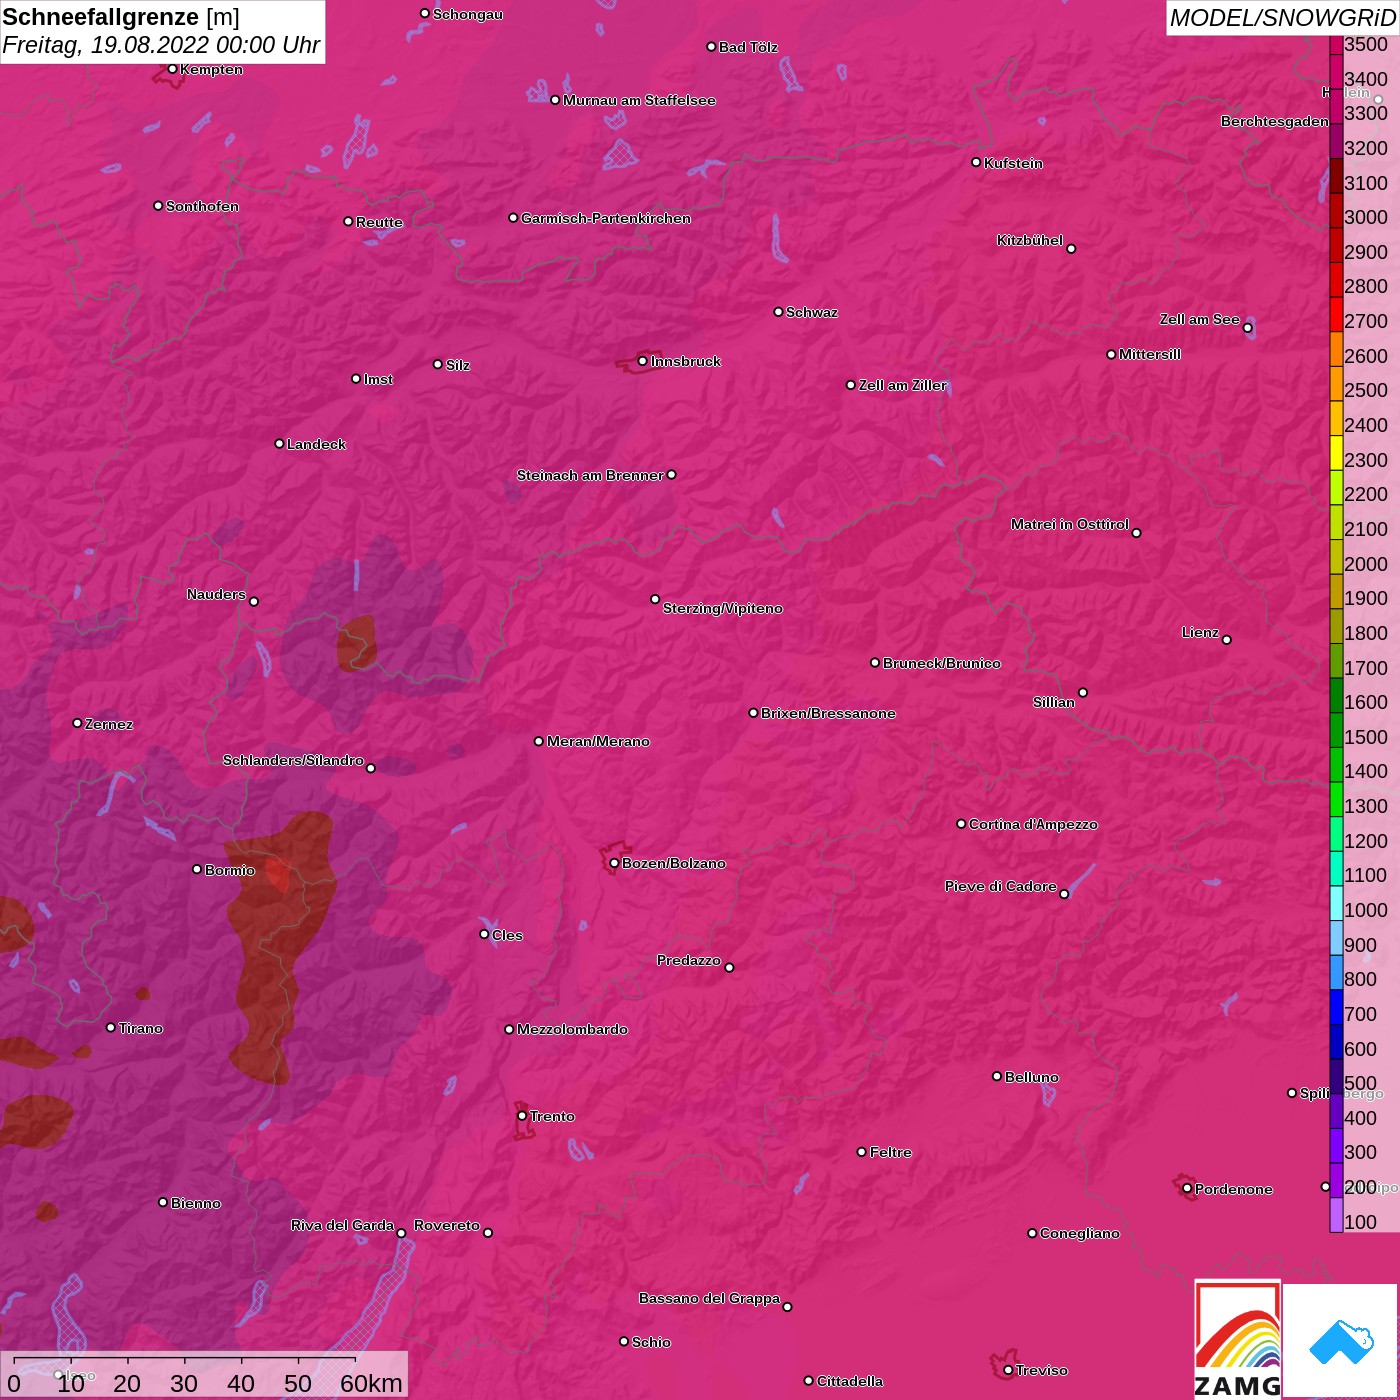Click the Bozen/Bolzano city marker dot
The width and height of the screenshot is (1400, 1400).
click(614, 863)
